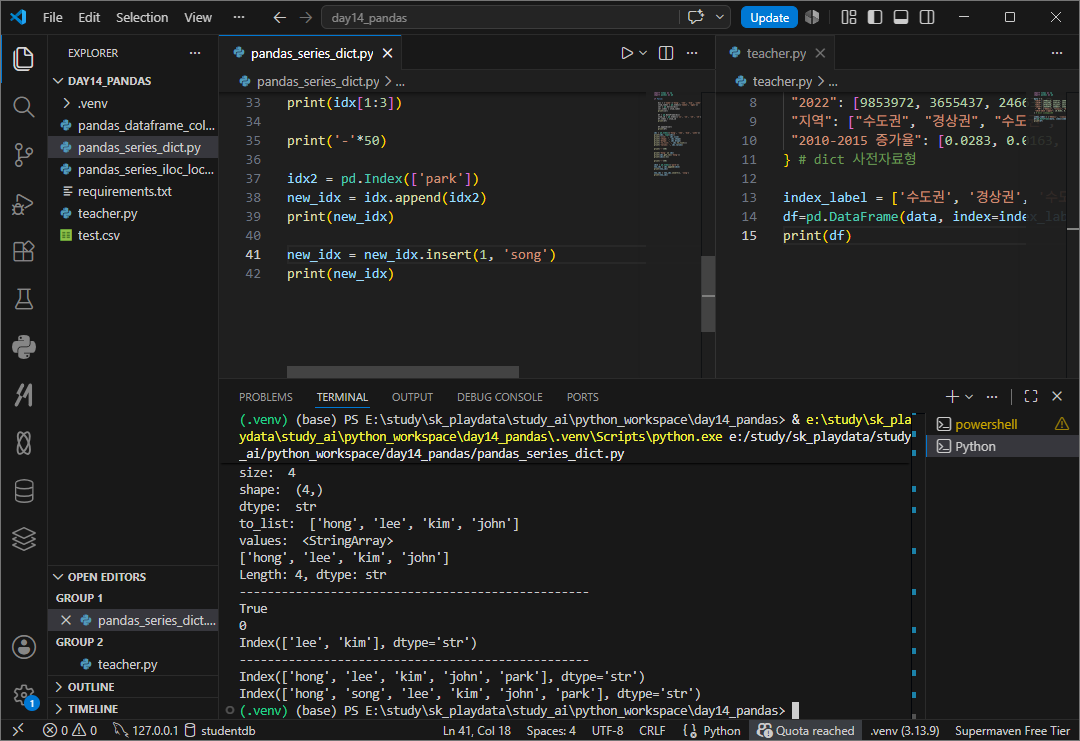Click the editor horizontal scrollbar
1080x741 pixels.
402,372
